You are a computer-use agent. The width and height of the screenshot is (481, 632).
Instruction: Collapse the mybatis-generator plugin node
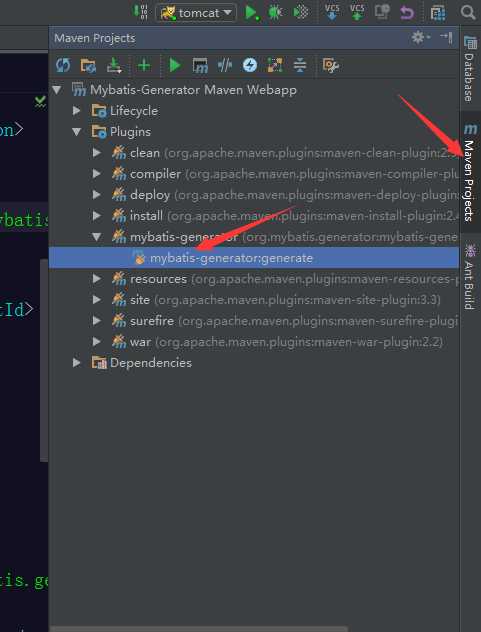(97, 237)
